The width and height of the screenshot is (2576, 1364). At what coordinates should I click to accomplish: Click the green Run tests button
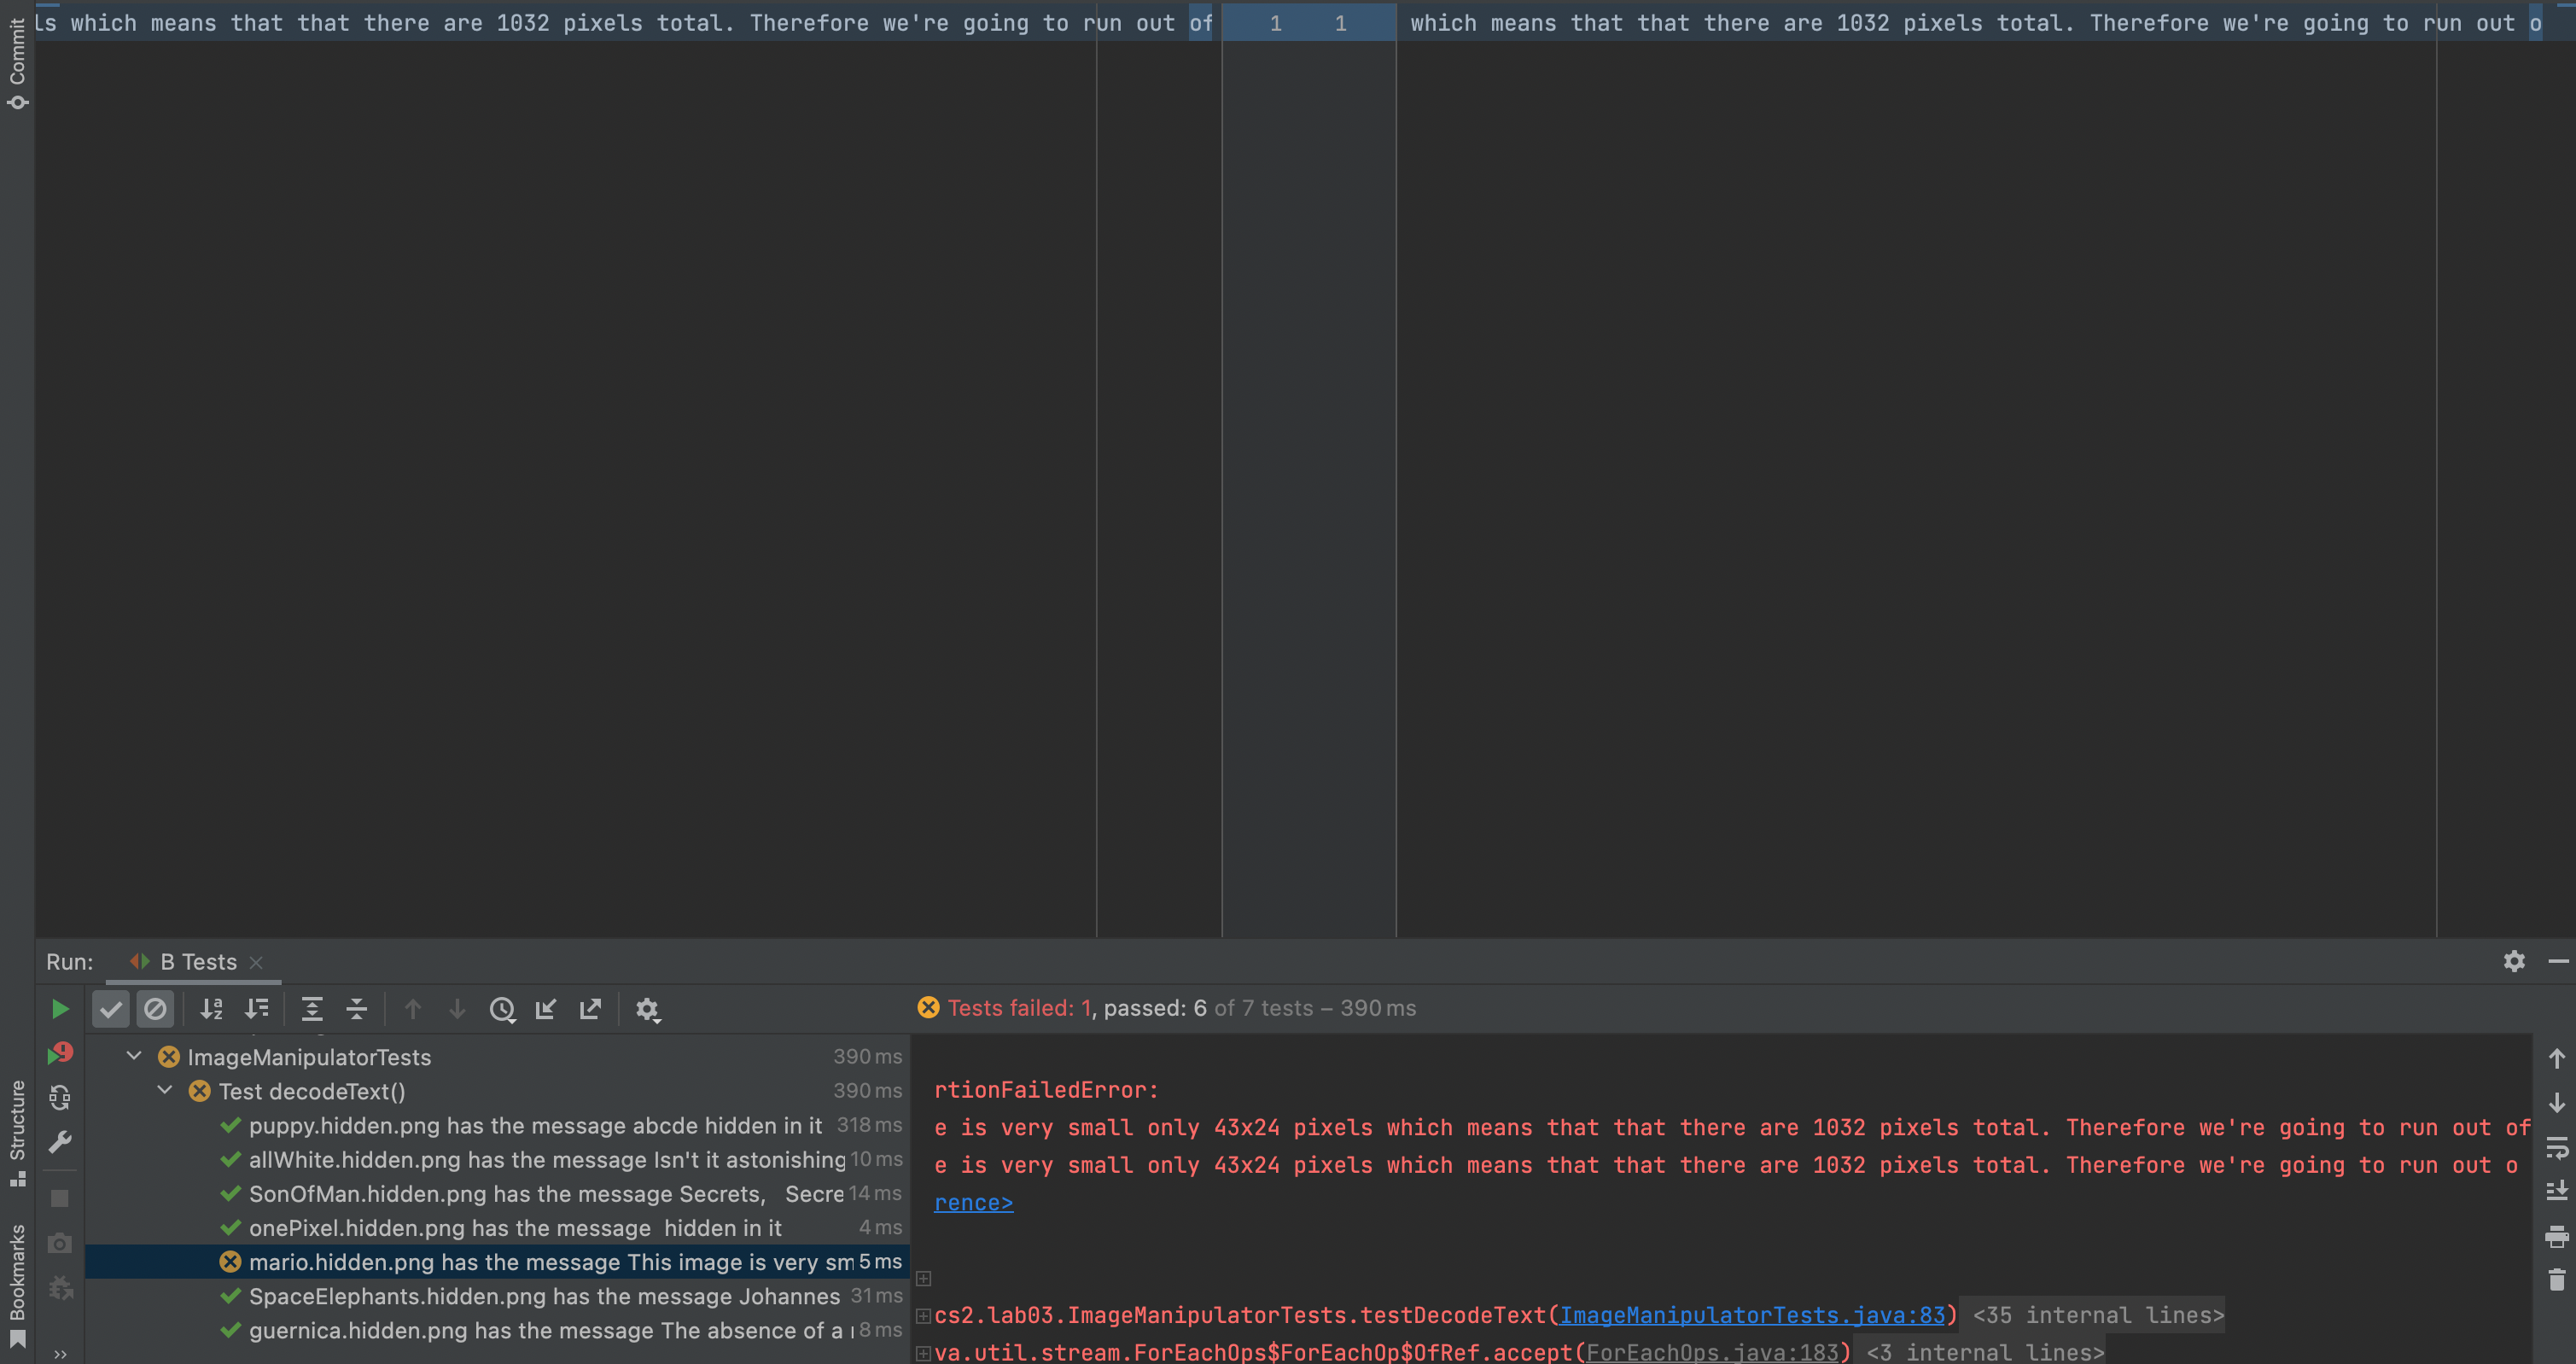[x=60, y=1009]
